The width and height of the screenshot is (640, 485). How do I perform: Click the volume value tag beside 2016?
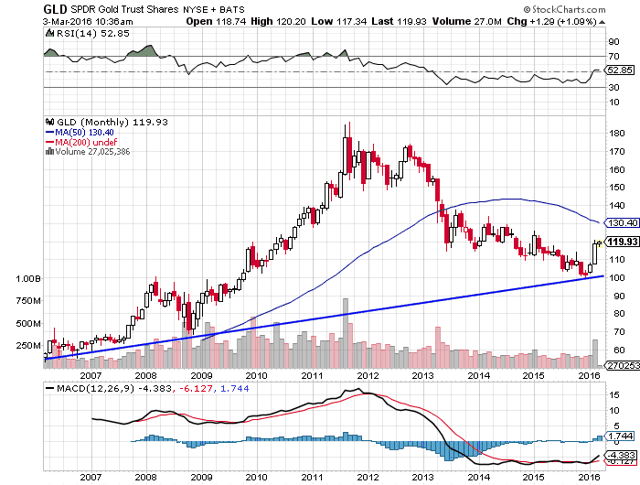point(622,366)
